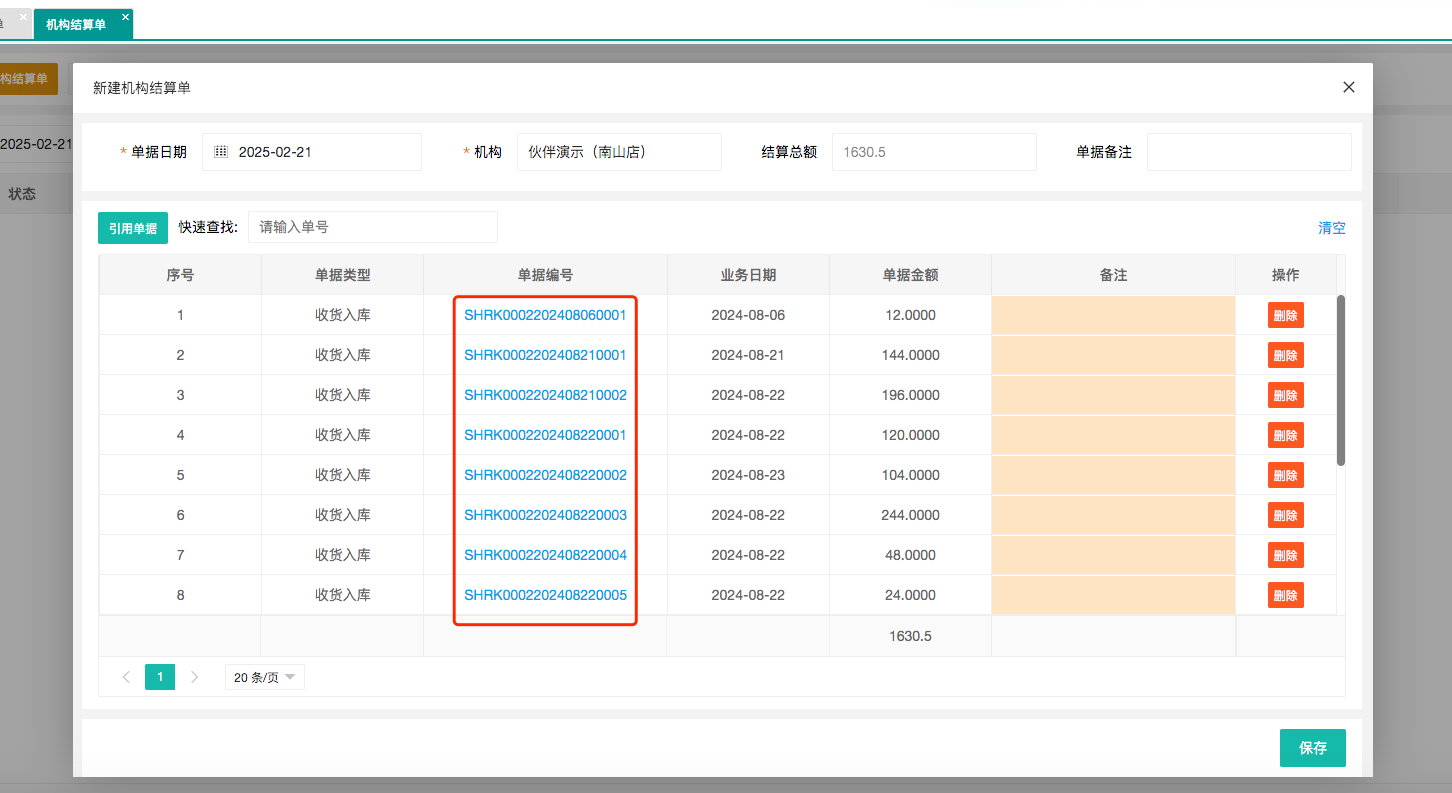Open document SHRK0002202408060001
Image resolution: width=1452 pixels, height=793 pixels.
point(545,315)
